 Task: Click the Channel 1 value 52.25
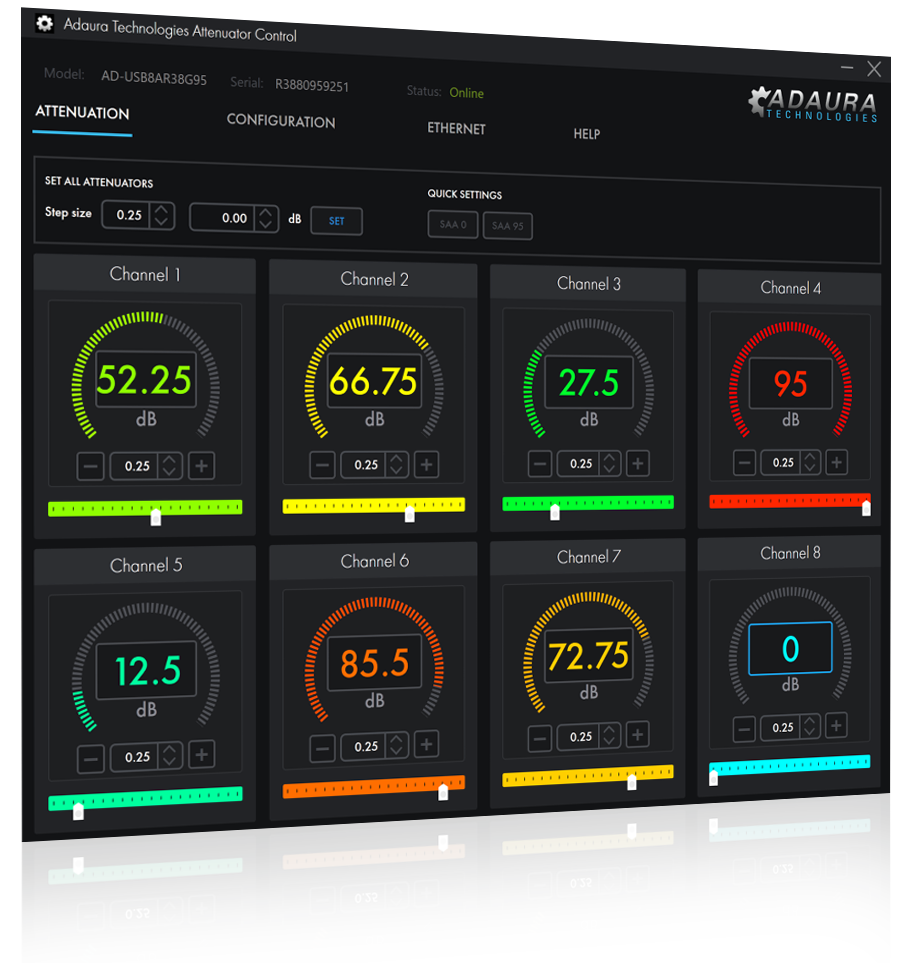point(145,379)
